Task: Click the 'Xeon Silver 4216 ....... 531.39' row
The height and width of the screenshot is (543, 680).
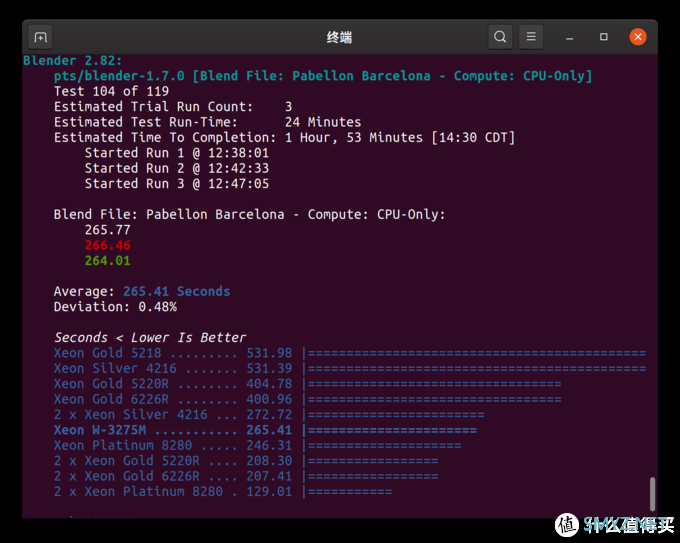Action: pos(350,368)
